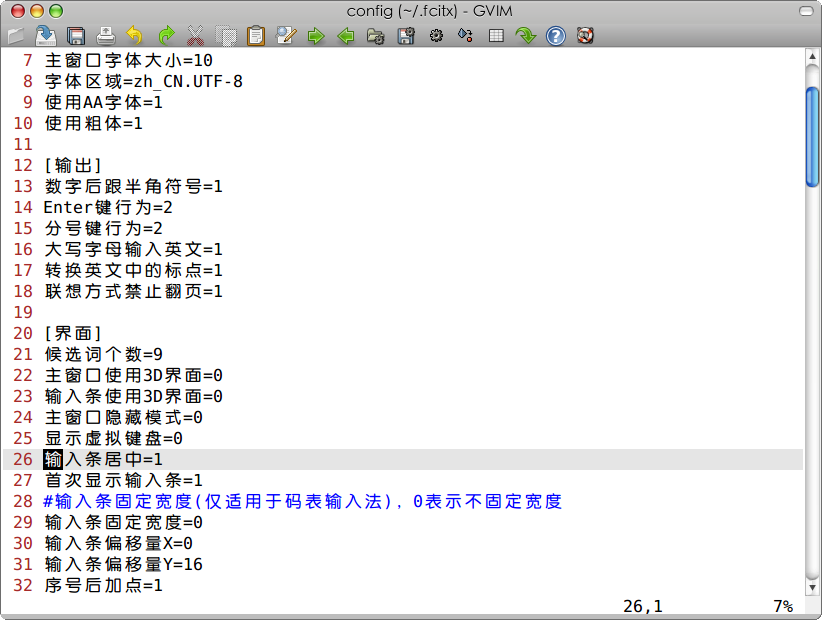The image size is (822, 620).
Task: Build tags with the table icon
Action: point(496,36)
